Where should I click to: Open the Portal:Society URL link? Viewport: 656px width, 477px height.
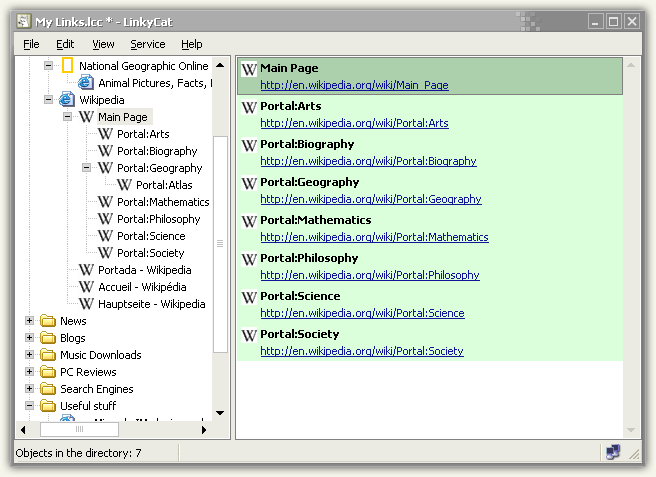tap(362, 351)
